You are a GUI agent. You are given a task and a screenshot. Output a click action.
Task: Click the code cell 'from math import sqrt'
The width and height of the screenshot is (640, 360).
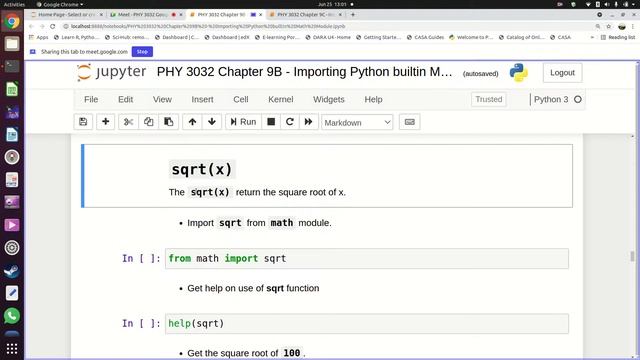pos(367,258)
